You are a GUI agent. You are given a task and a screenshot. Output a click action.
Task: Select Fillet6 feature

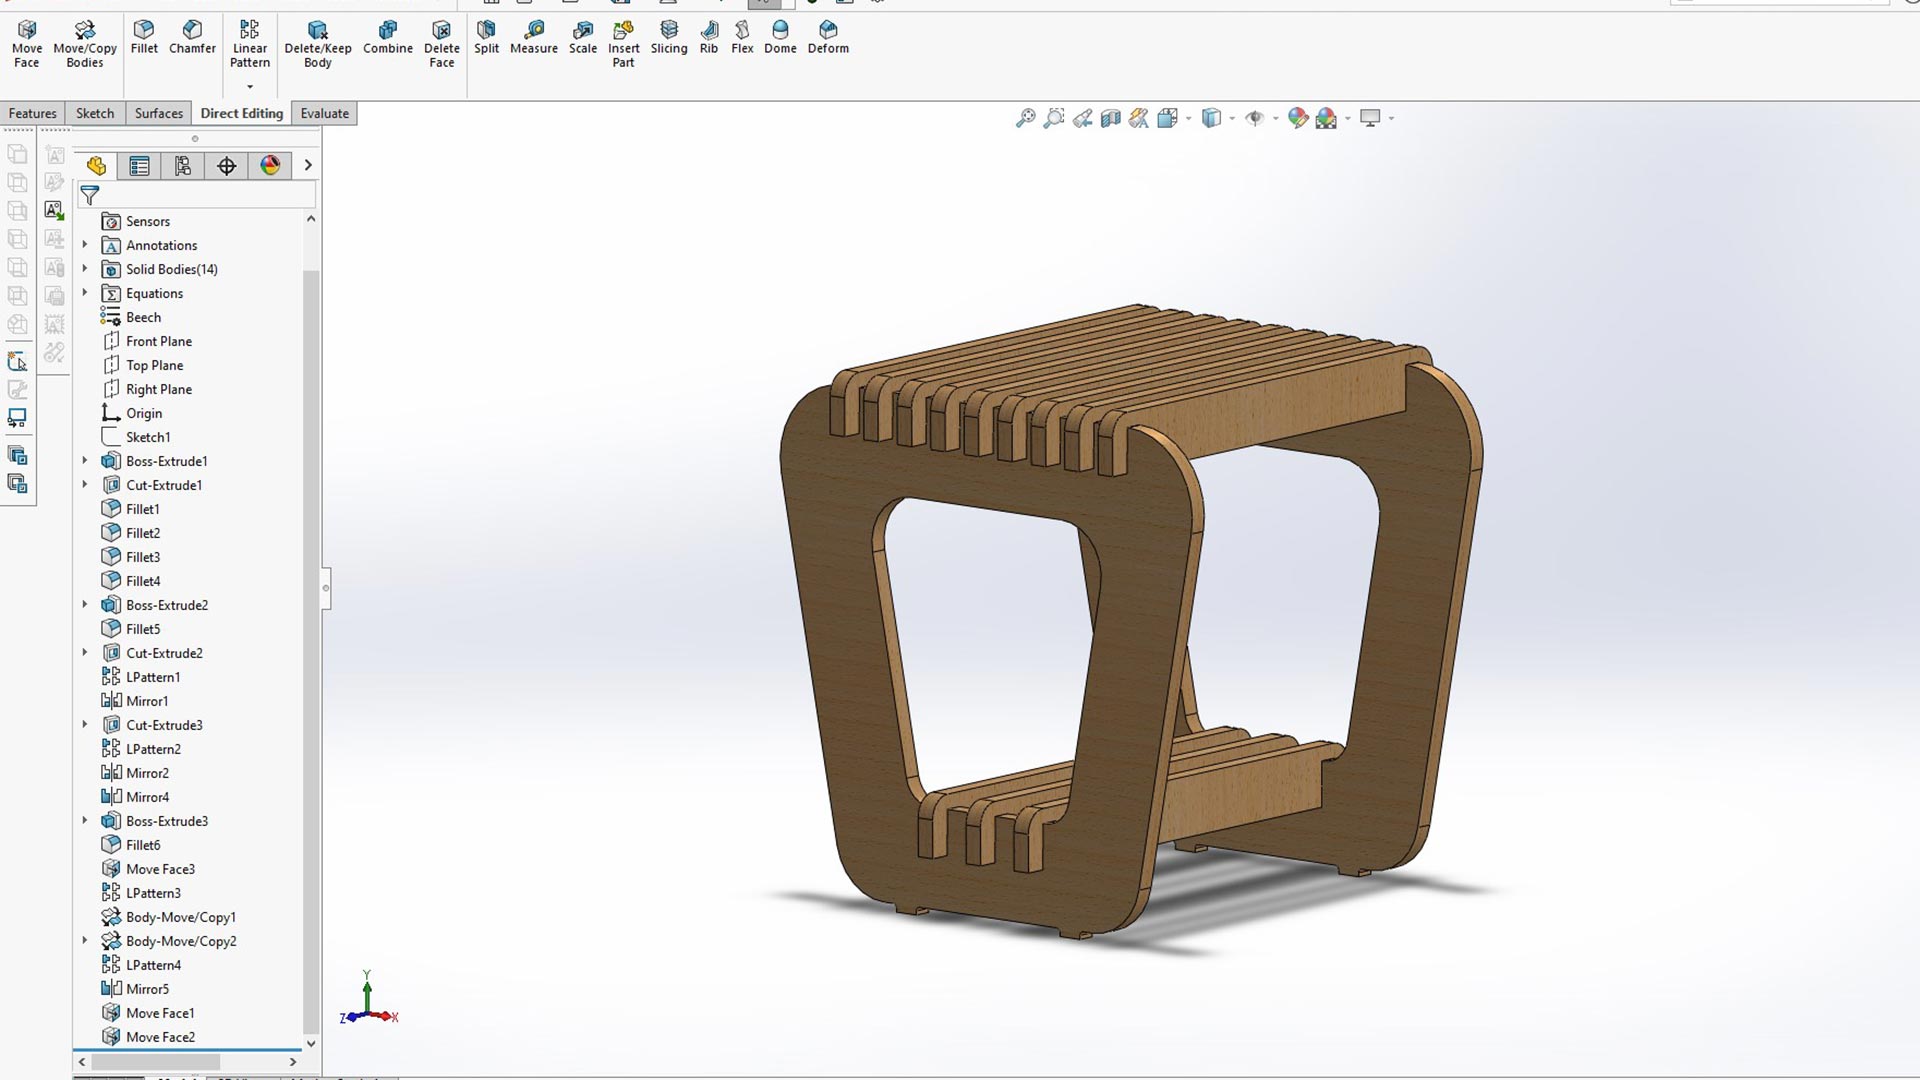pyautogui.click(x=131, y=845)
